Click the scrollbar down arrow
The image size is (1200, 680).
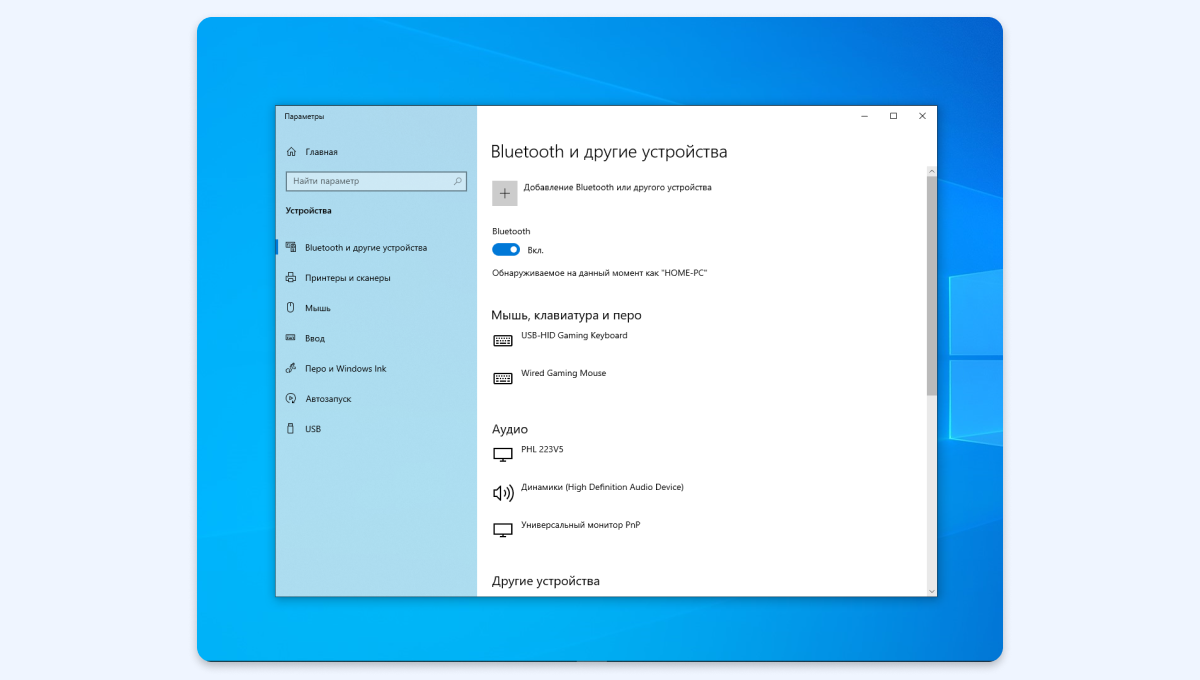coord(932,590)
